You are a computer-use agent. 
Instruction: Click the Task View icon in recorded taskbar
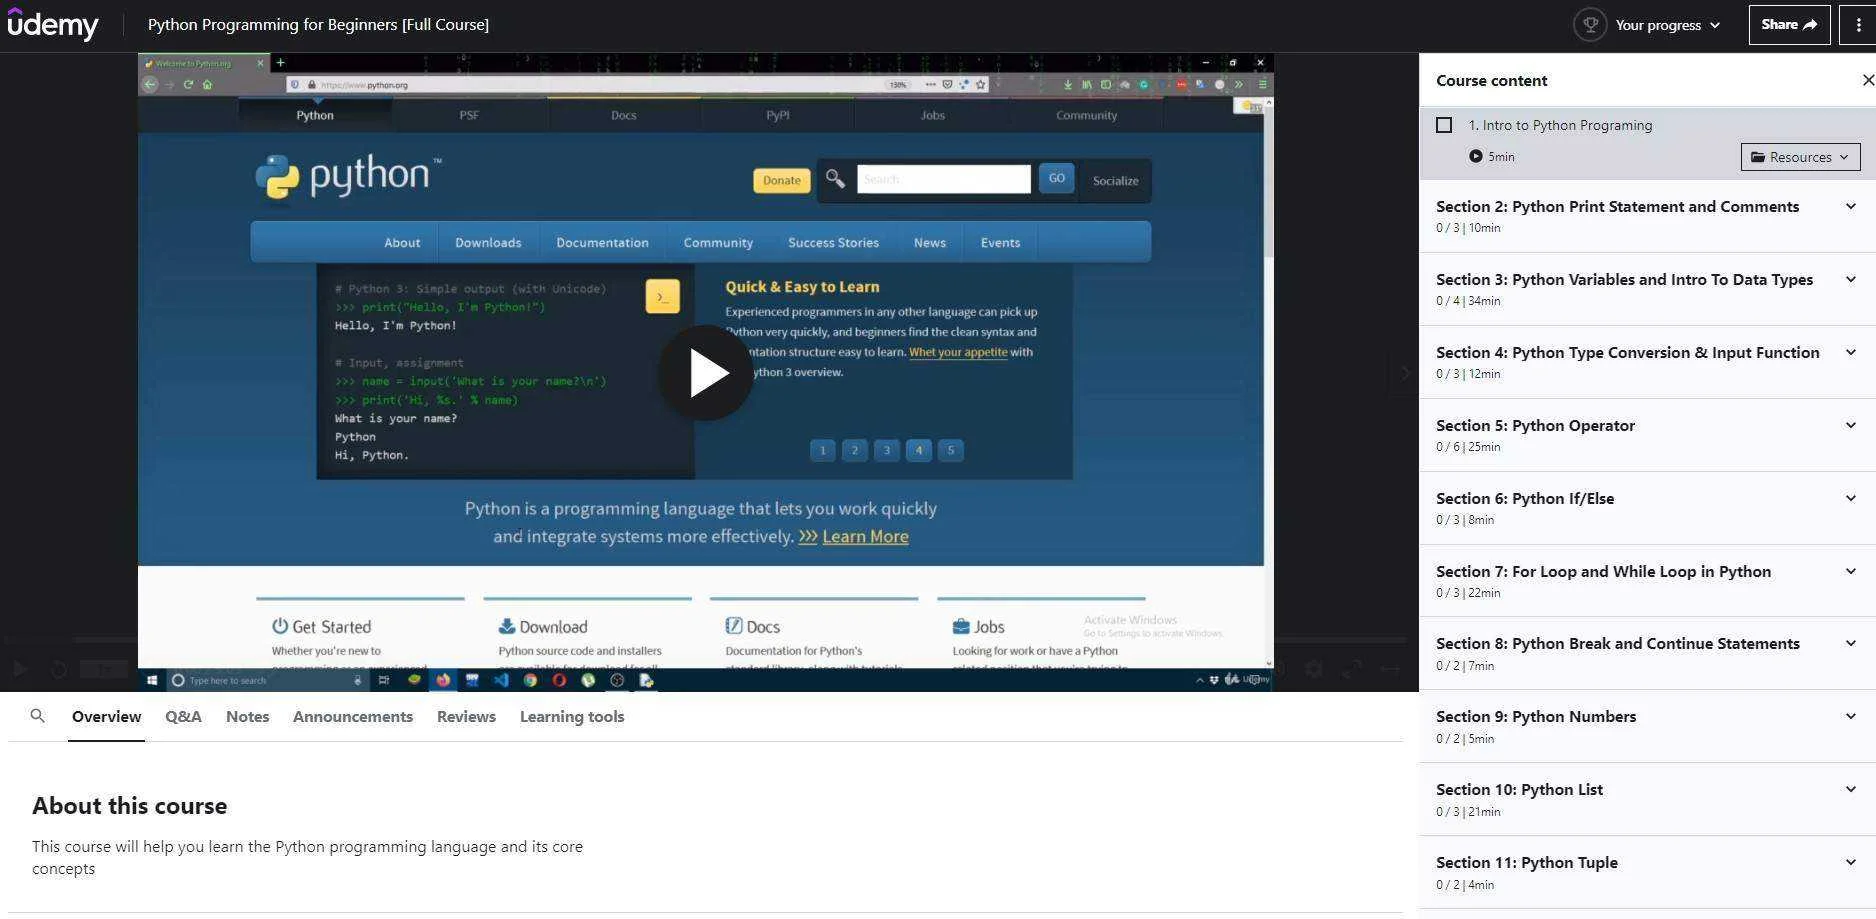[x=383, y=680]
